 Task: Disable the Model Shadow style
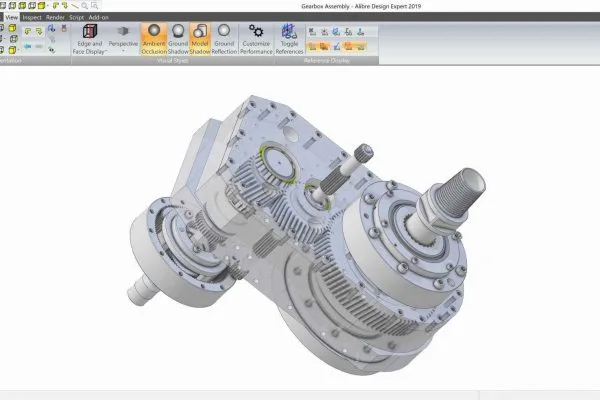click(200, 39)
